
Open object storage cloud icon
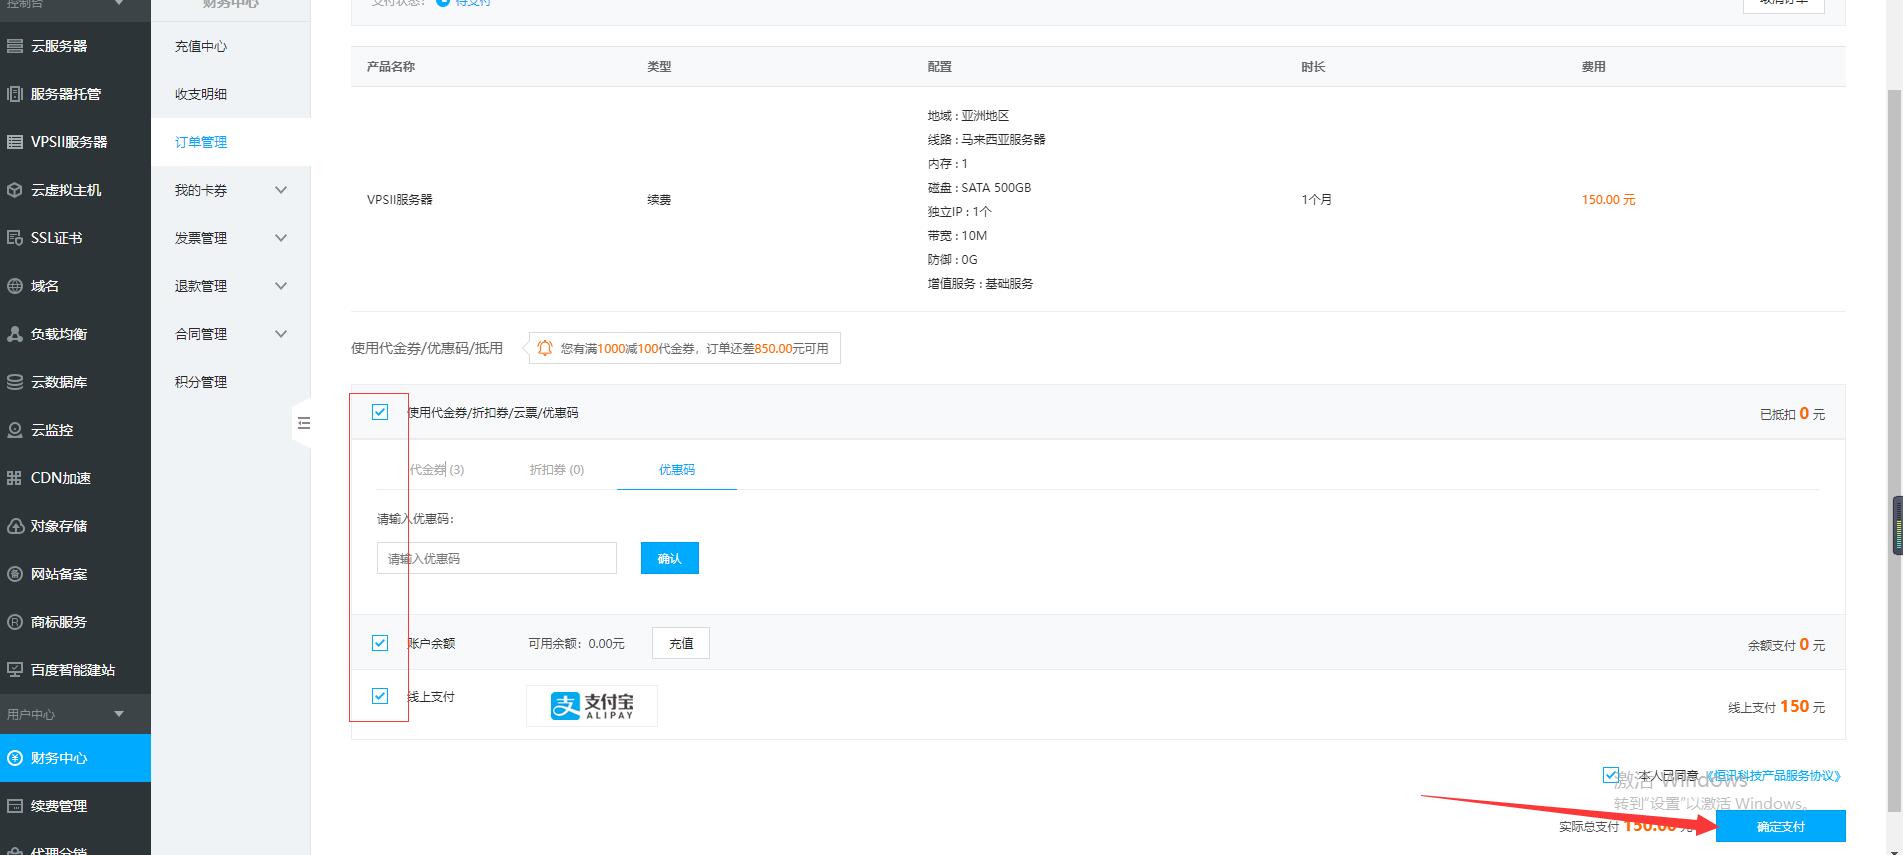tap(15, 526)
